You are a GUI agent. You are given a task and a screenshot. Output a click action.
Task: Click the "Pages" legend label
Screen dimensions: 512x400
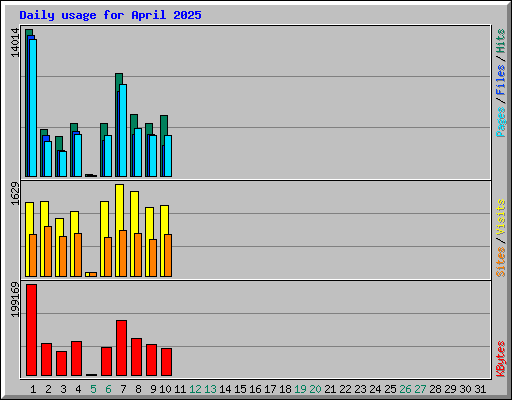[500, 122]
